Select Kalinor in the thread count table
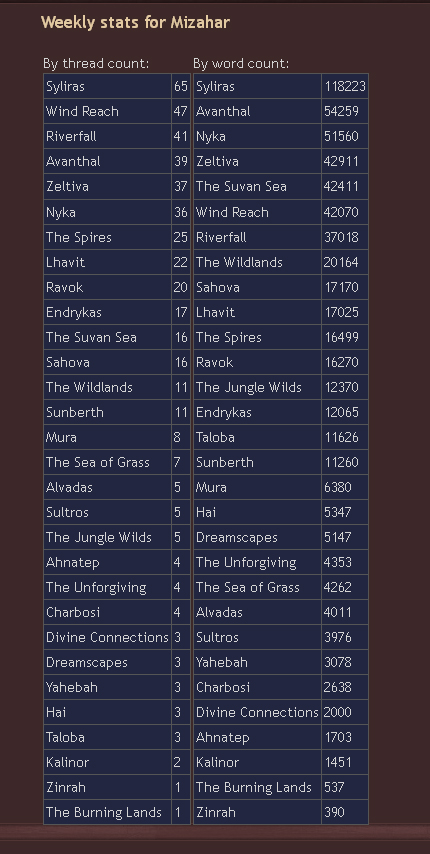Screen dimensions: 430x854 tap(67, 762)
